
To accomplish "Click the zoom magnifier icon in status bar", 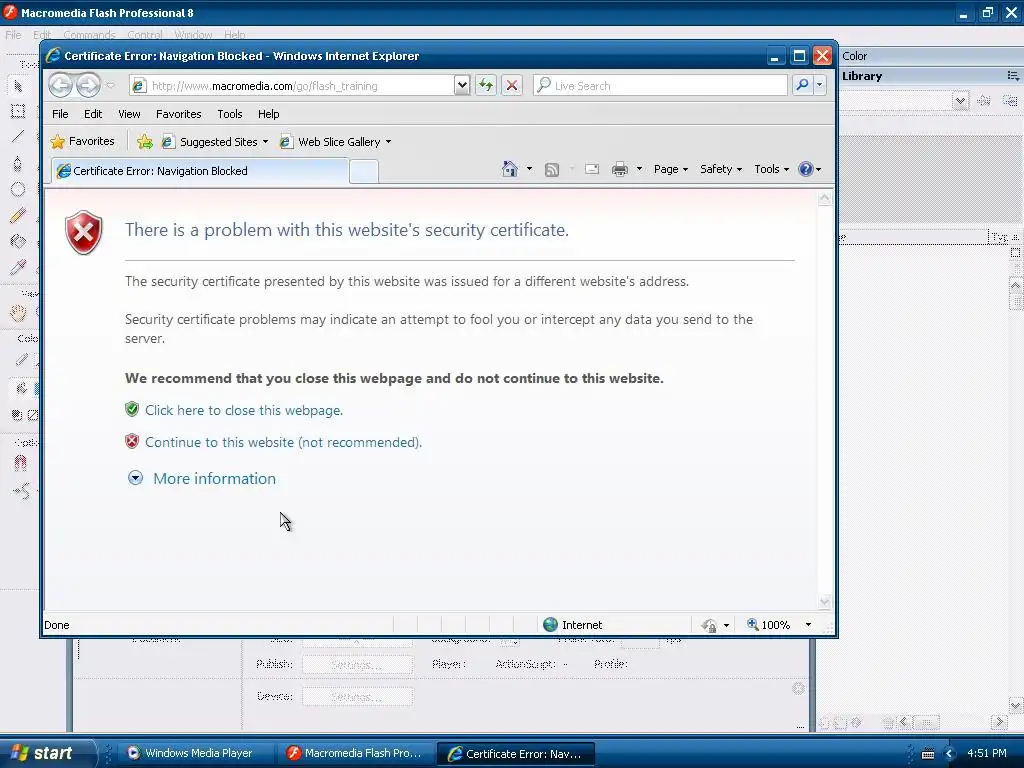I will tap(752, 624).
